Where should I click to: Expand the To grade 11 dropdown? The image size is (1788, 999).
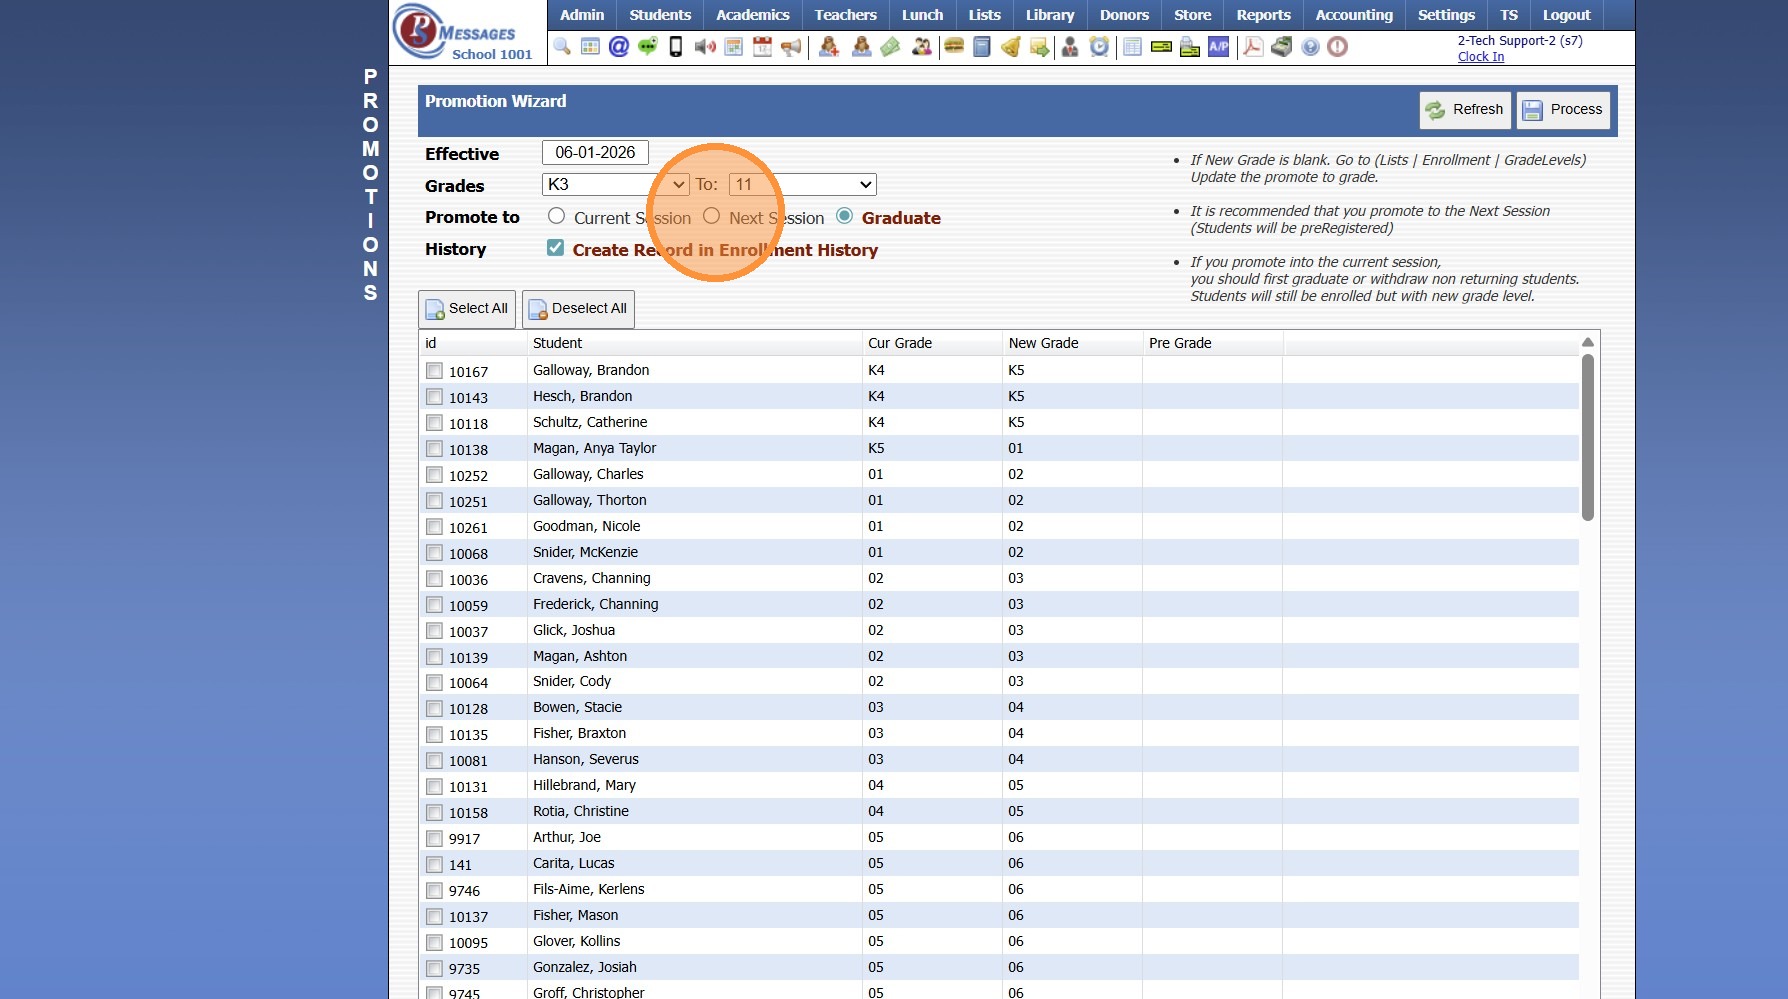(x=802, y=185)
